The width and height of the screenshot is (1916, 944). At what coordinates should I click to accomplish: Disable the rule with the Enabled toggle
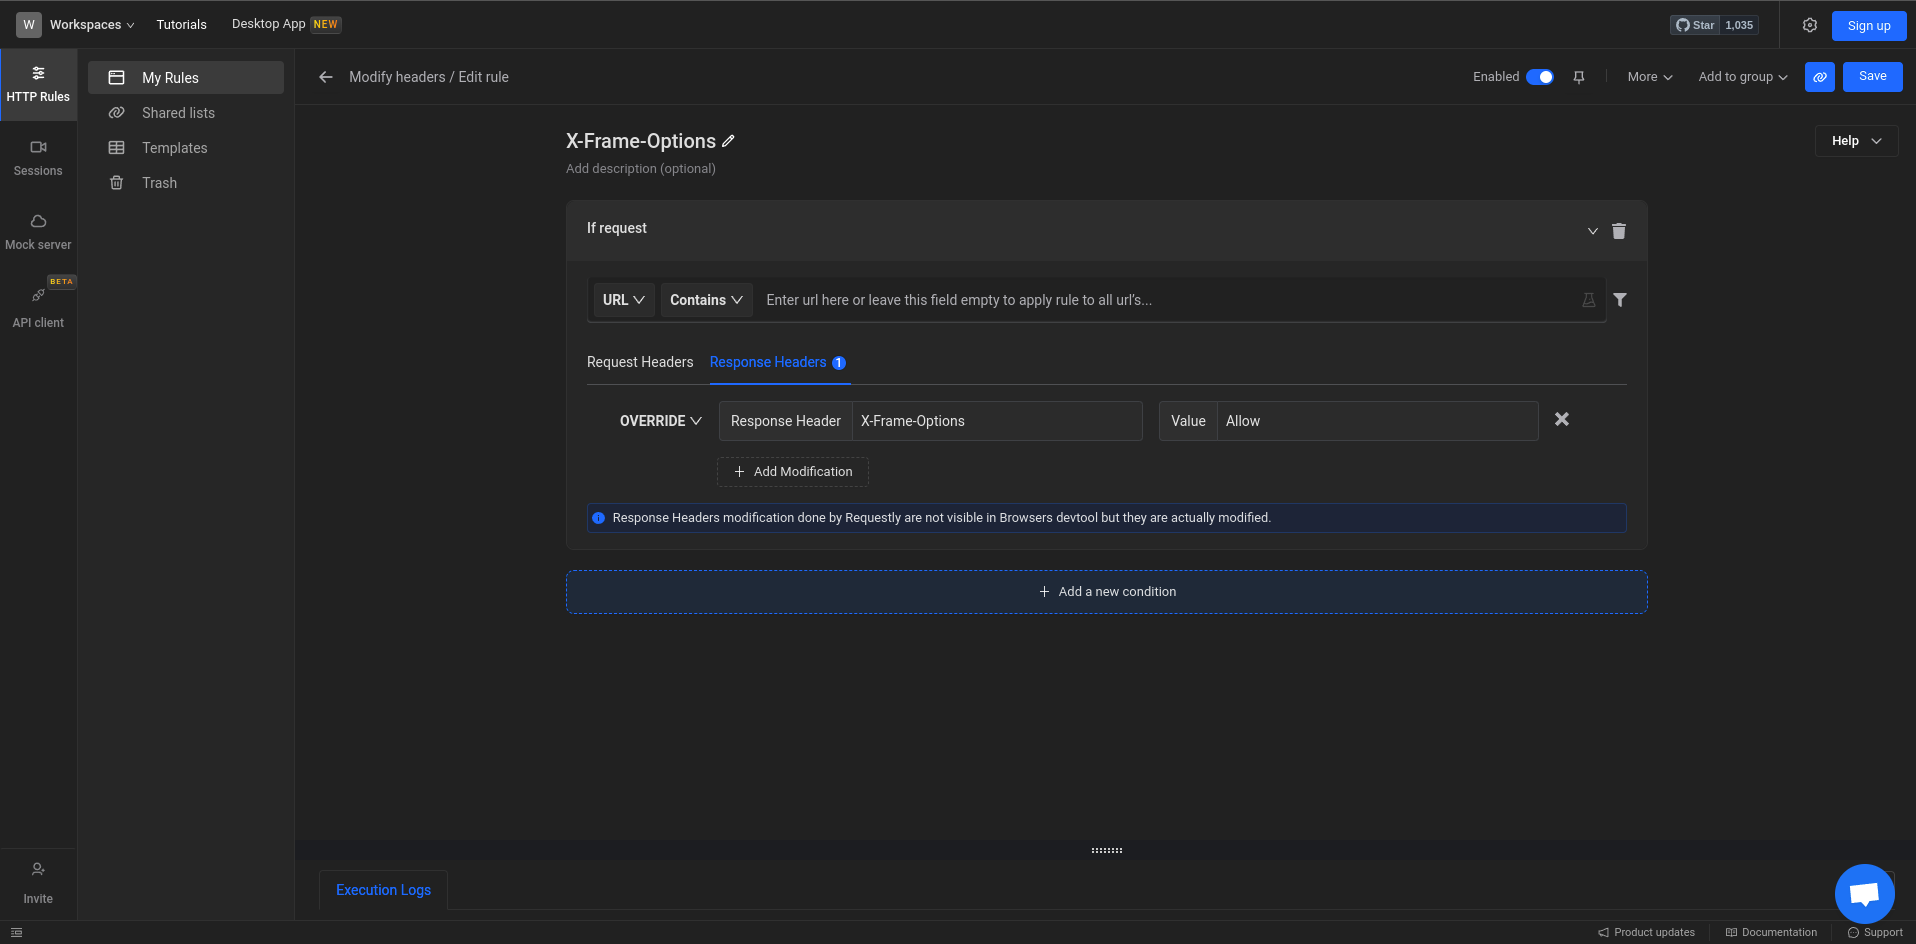click(1541, 76)
